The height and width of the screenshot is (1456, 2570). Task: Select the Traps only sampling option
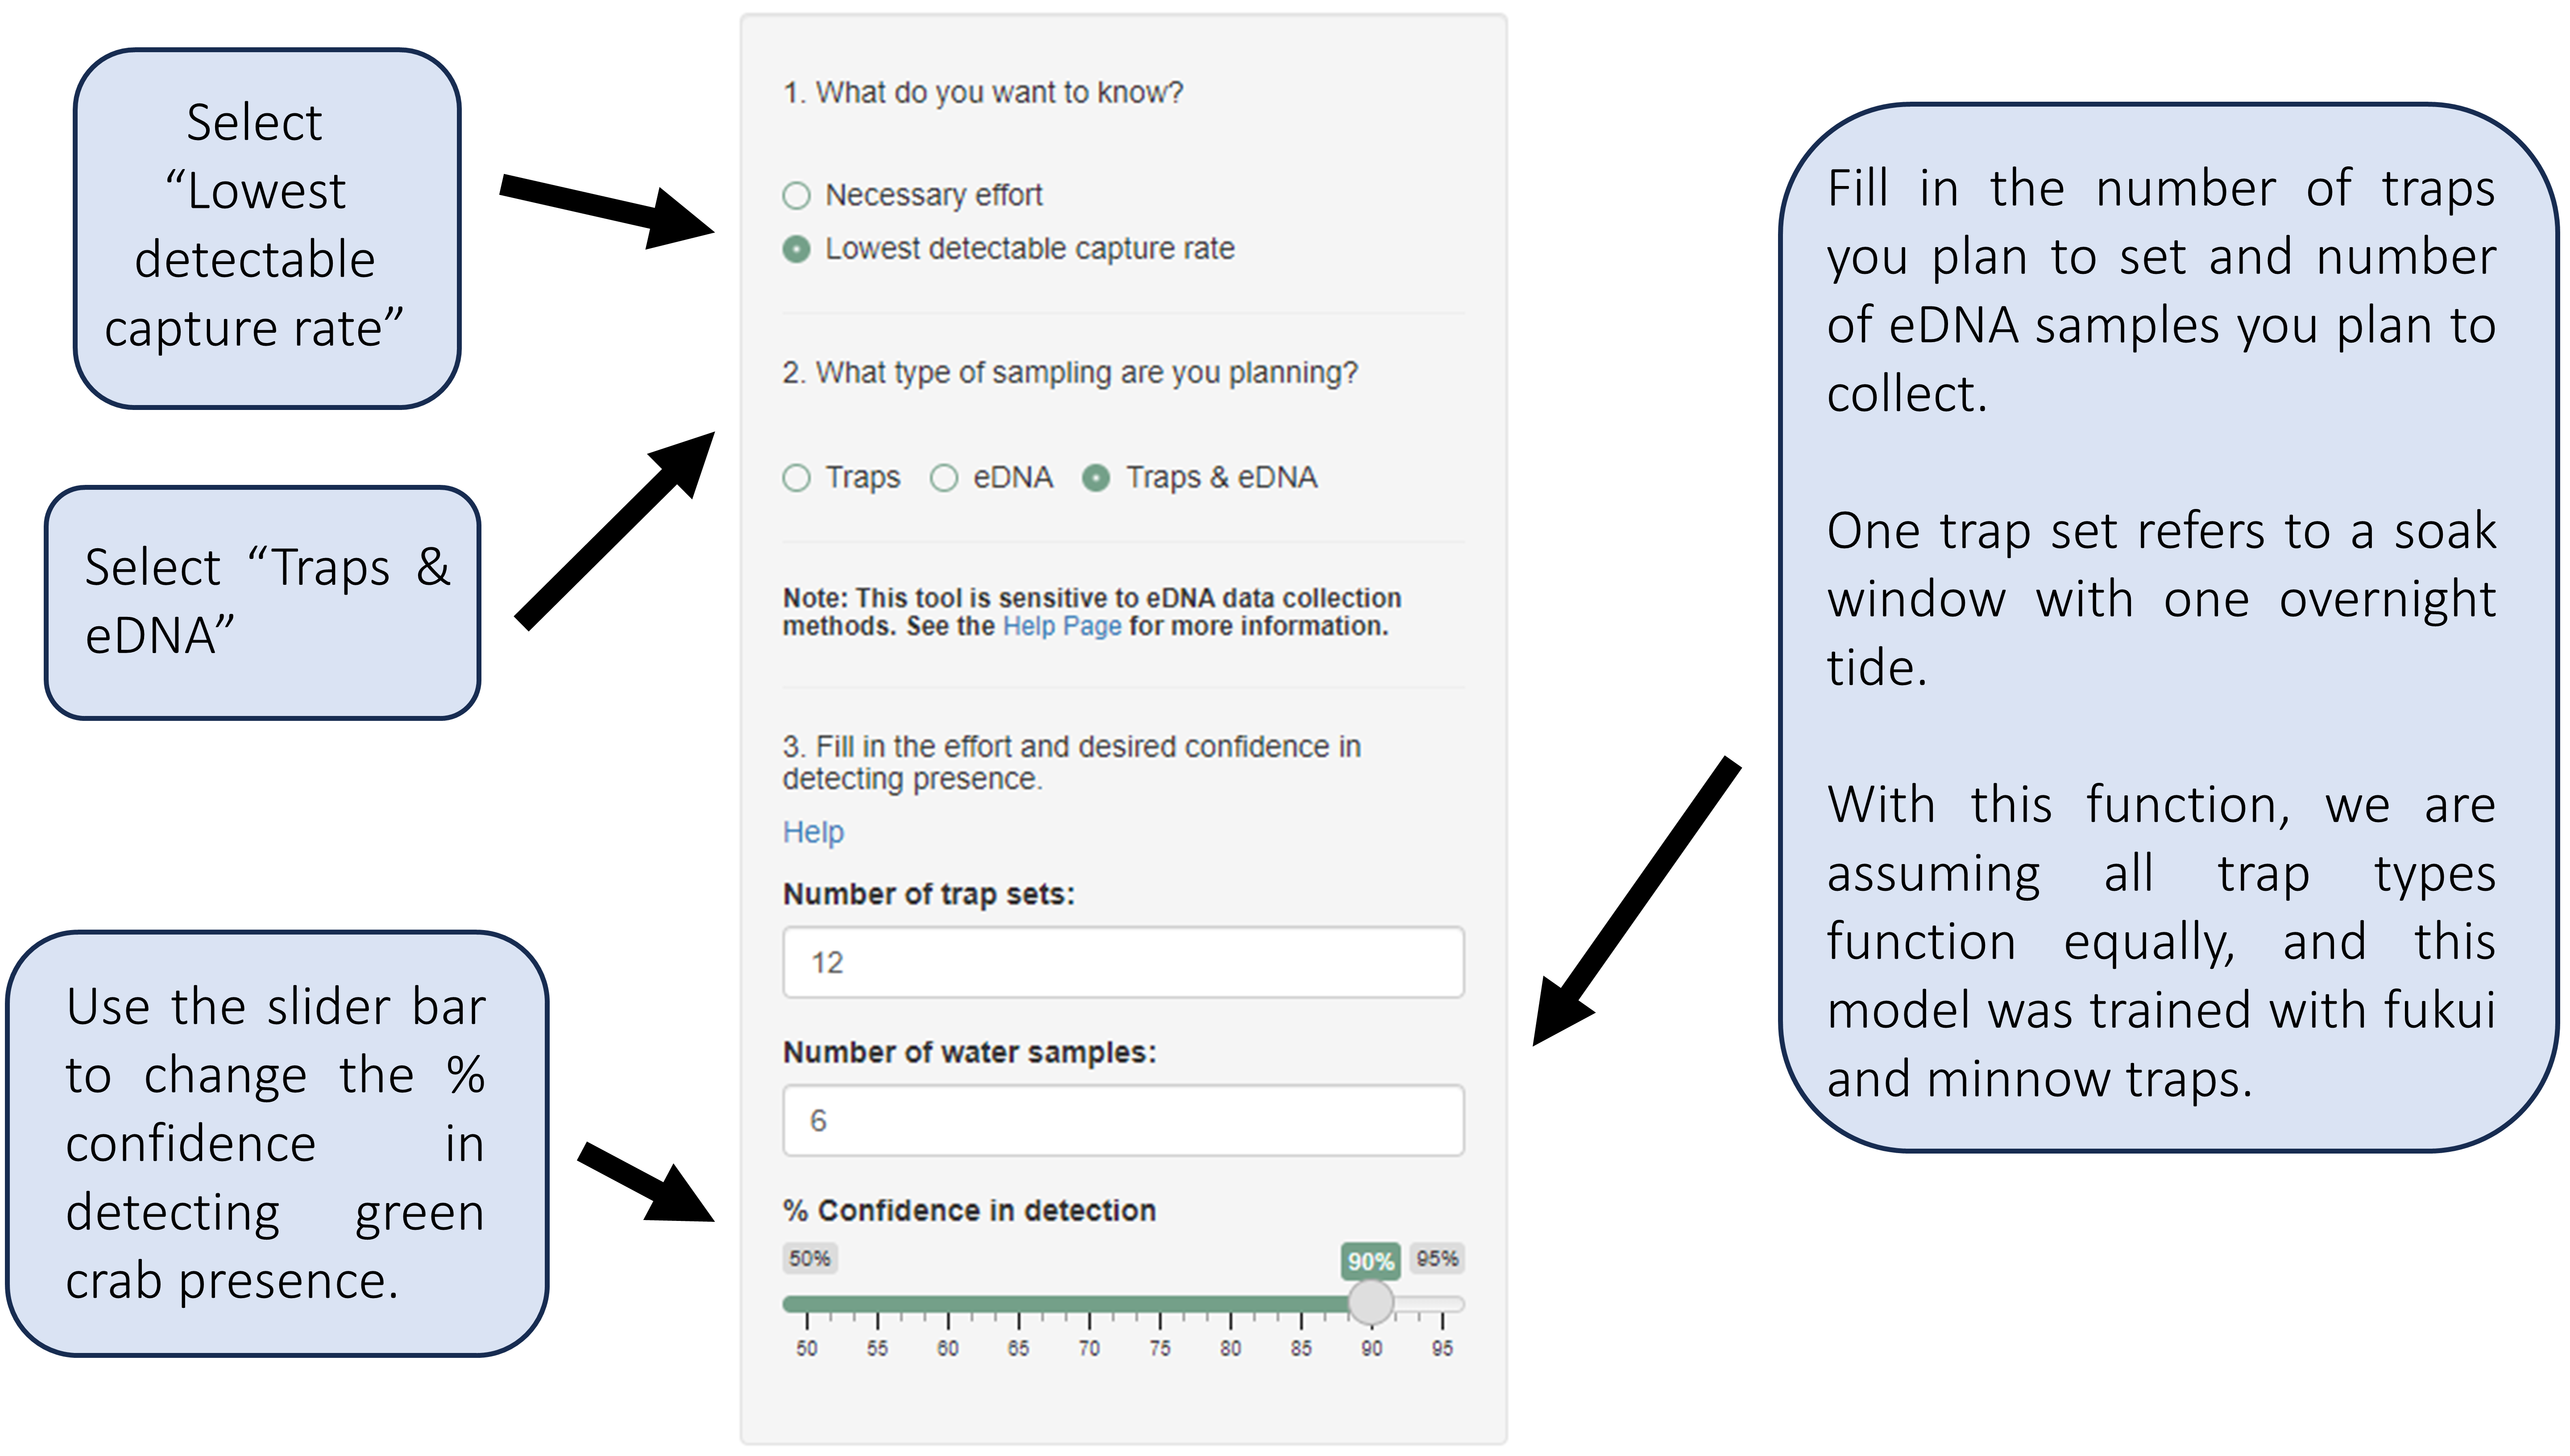coord(796,478)
